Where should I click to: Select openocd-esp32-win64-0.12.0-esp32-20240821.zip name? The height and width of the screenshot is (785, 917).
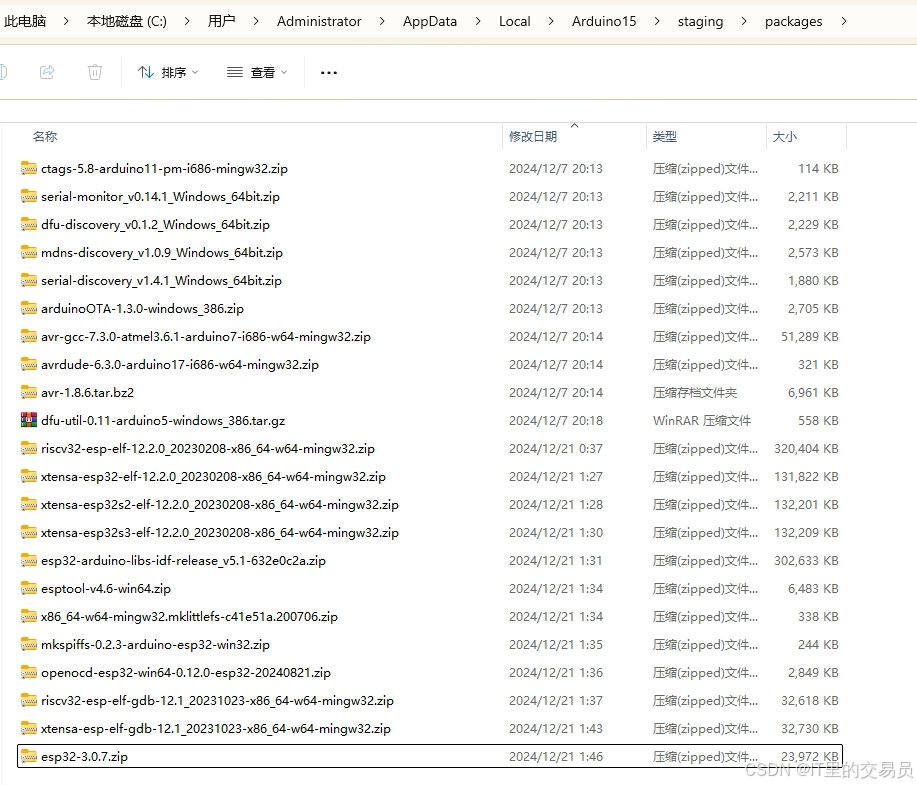[x=186, y=673]
